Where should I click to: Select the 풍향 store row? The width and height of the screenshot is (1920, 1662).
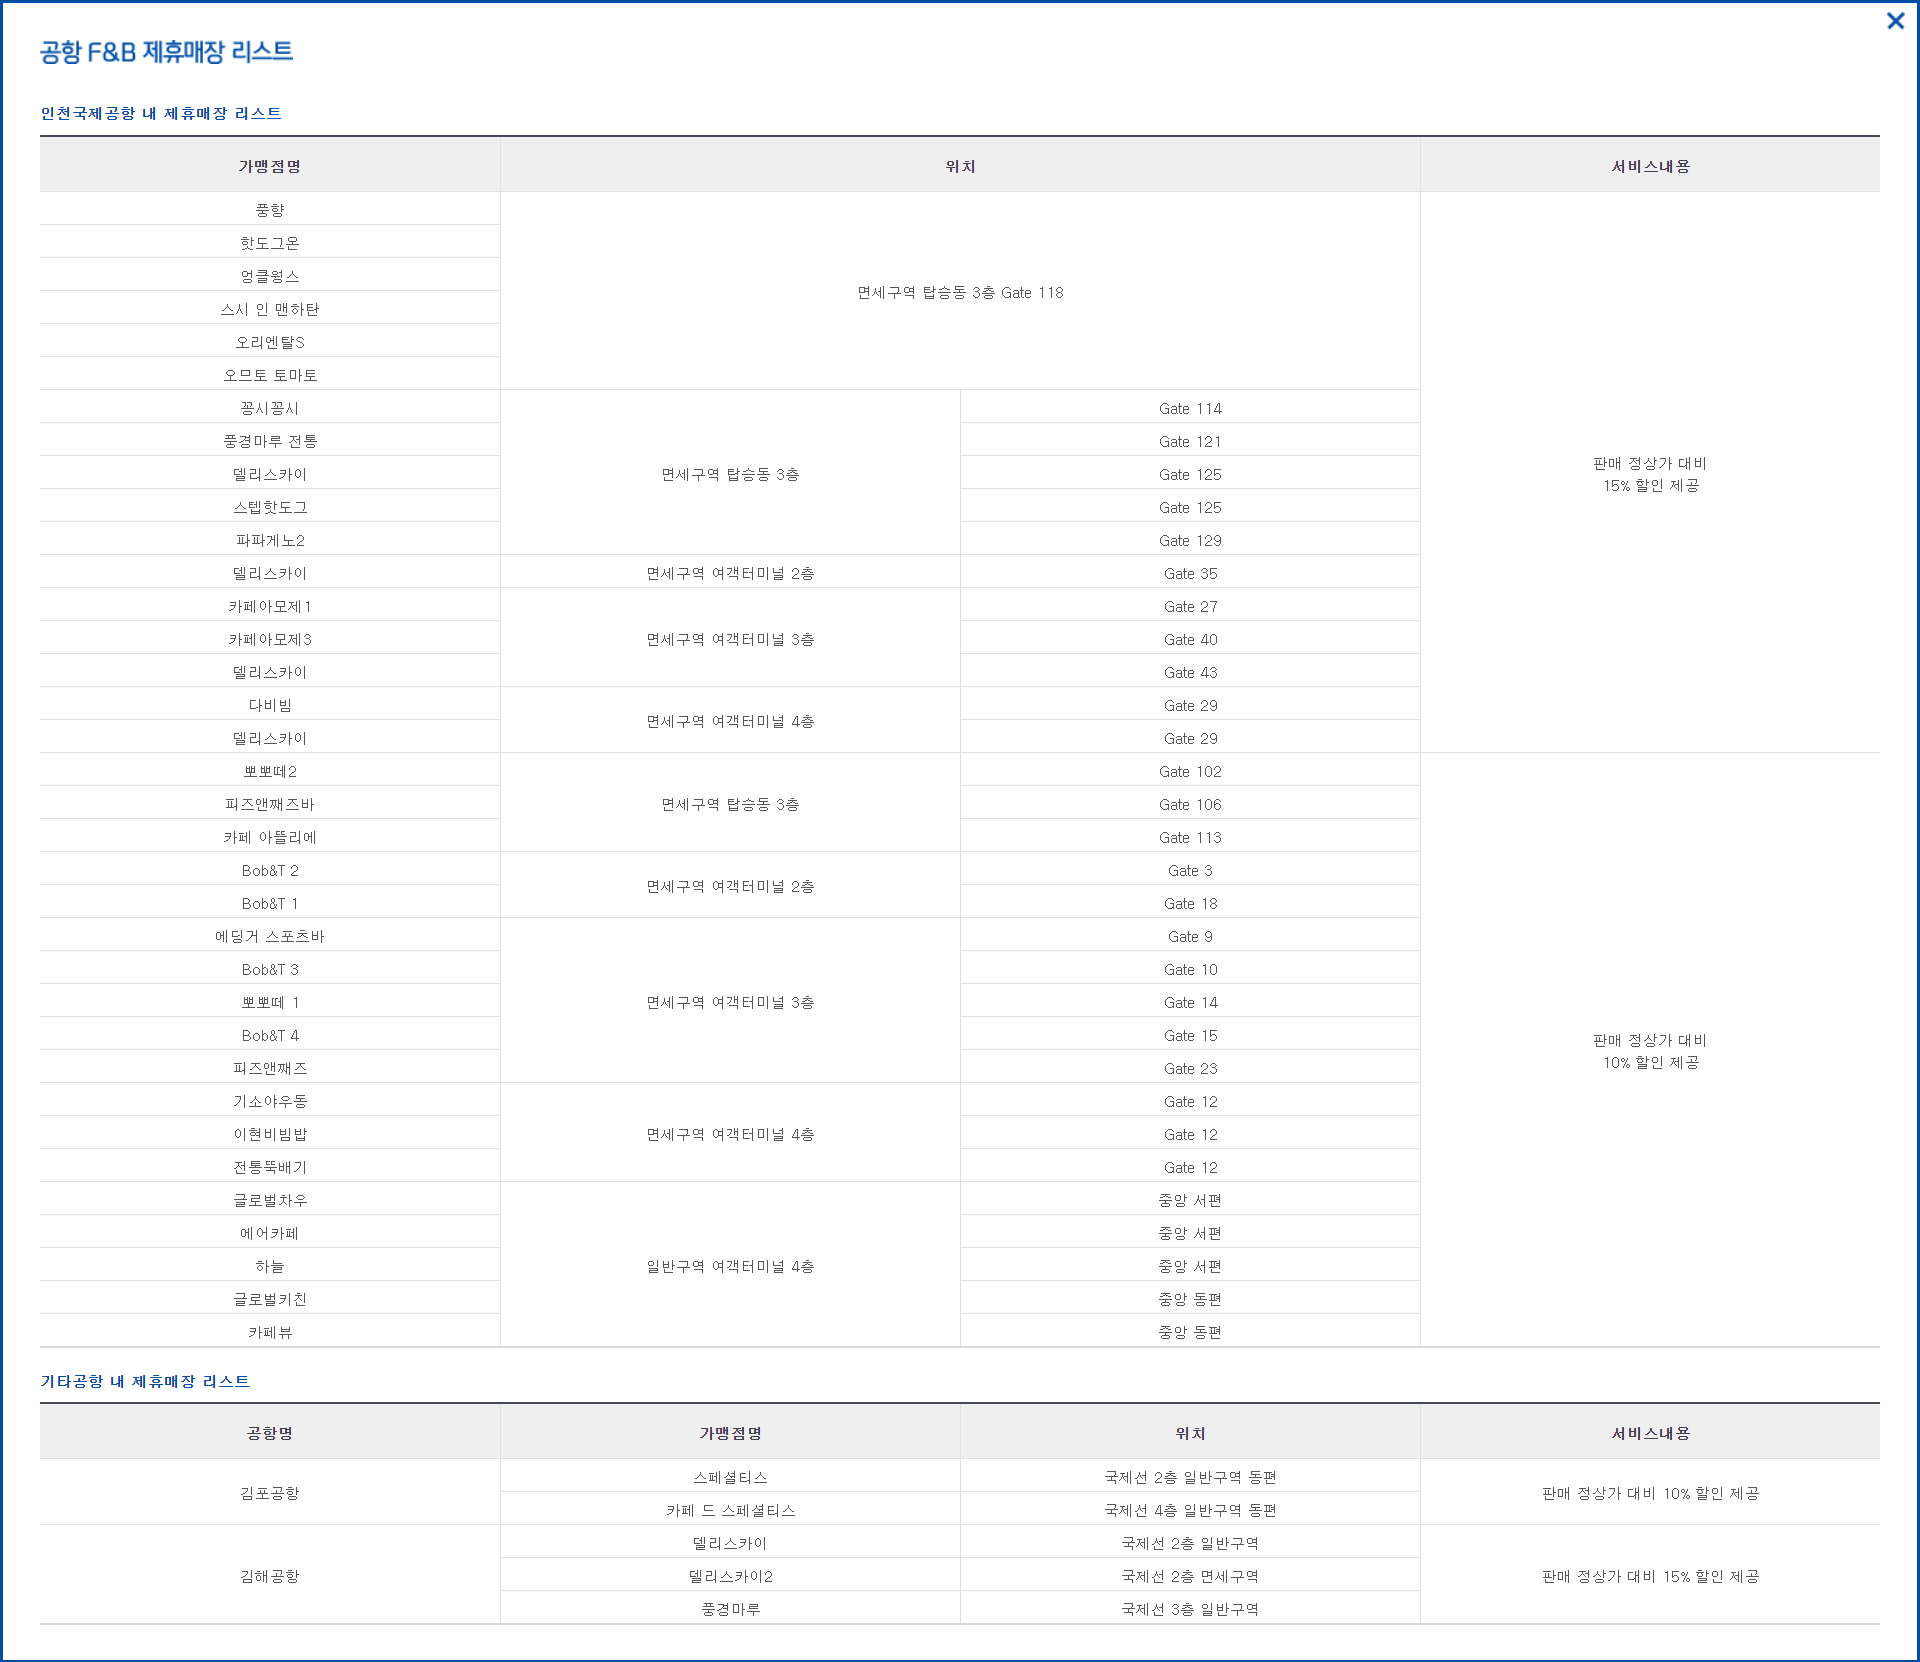click(269, 210)
